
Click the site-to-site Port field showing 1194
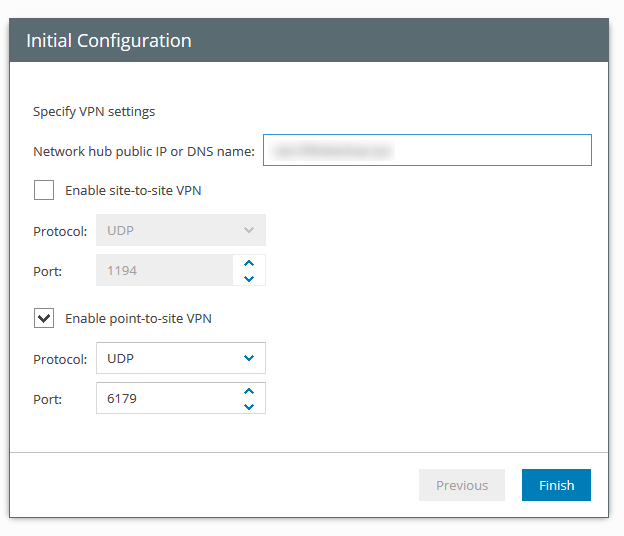click(x=165, y=270)
